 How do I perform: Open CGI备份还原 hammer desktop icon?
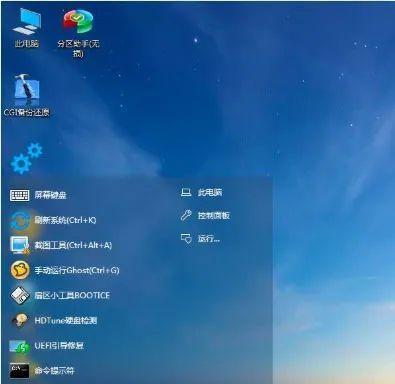pyautogui.click(x=27, y=96)
